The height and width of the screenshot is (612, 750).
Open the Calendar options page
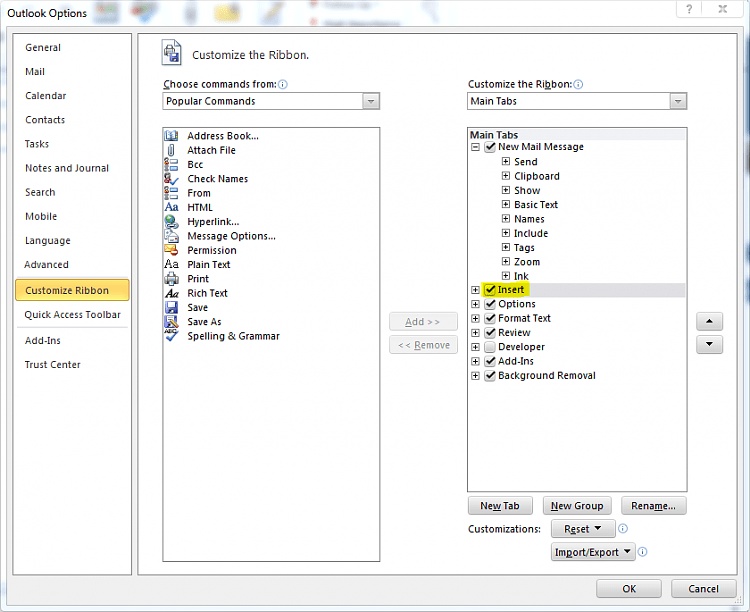tap(45, 96)
